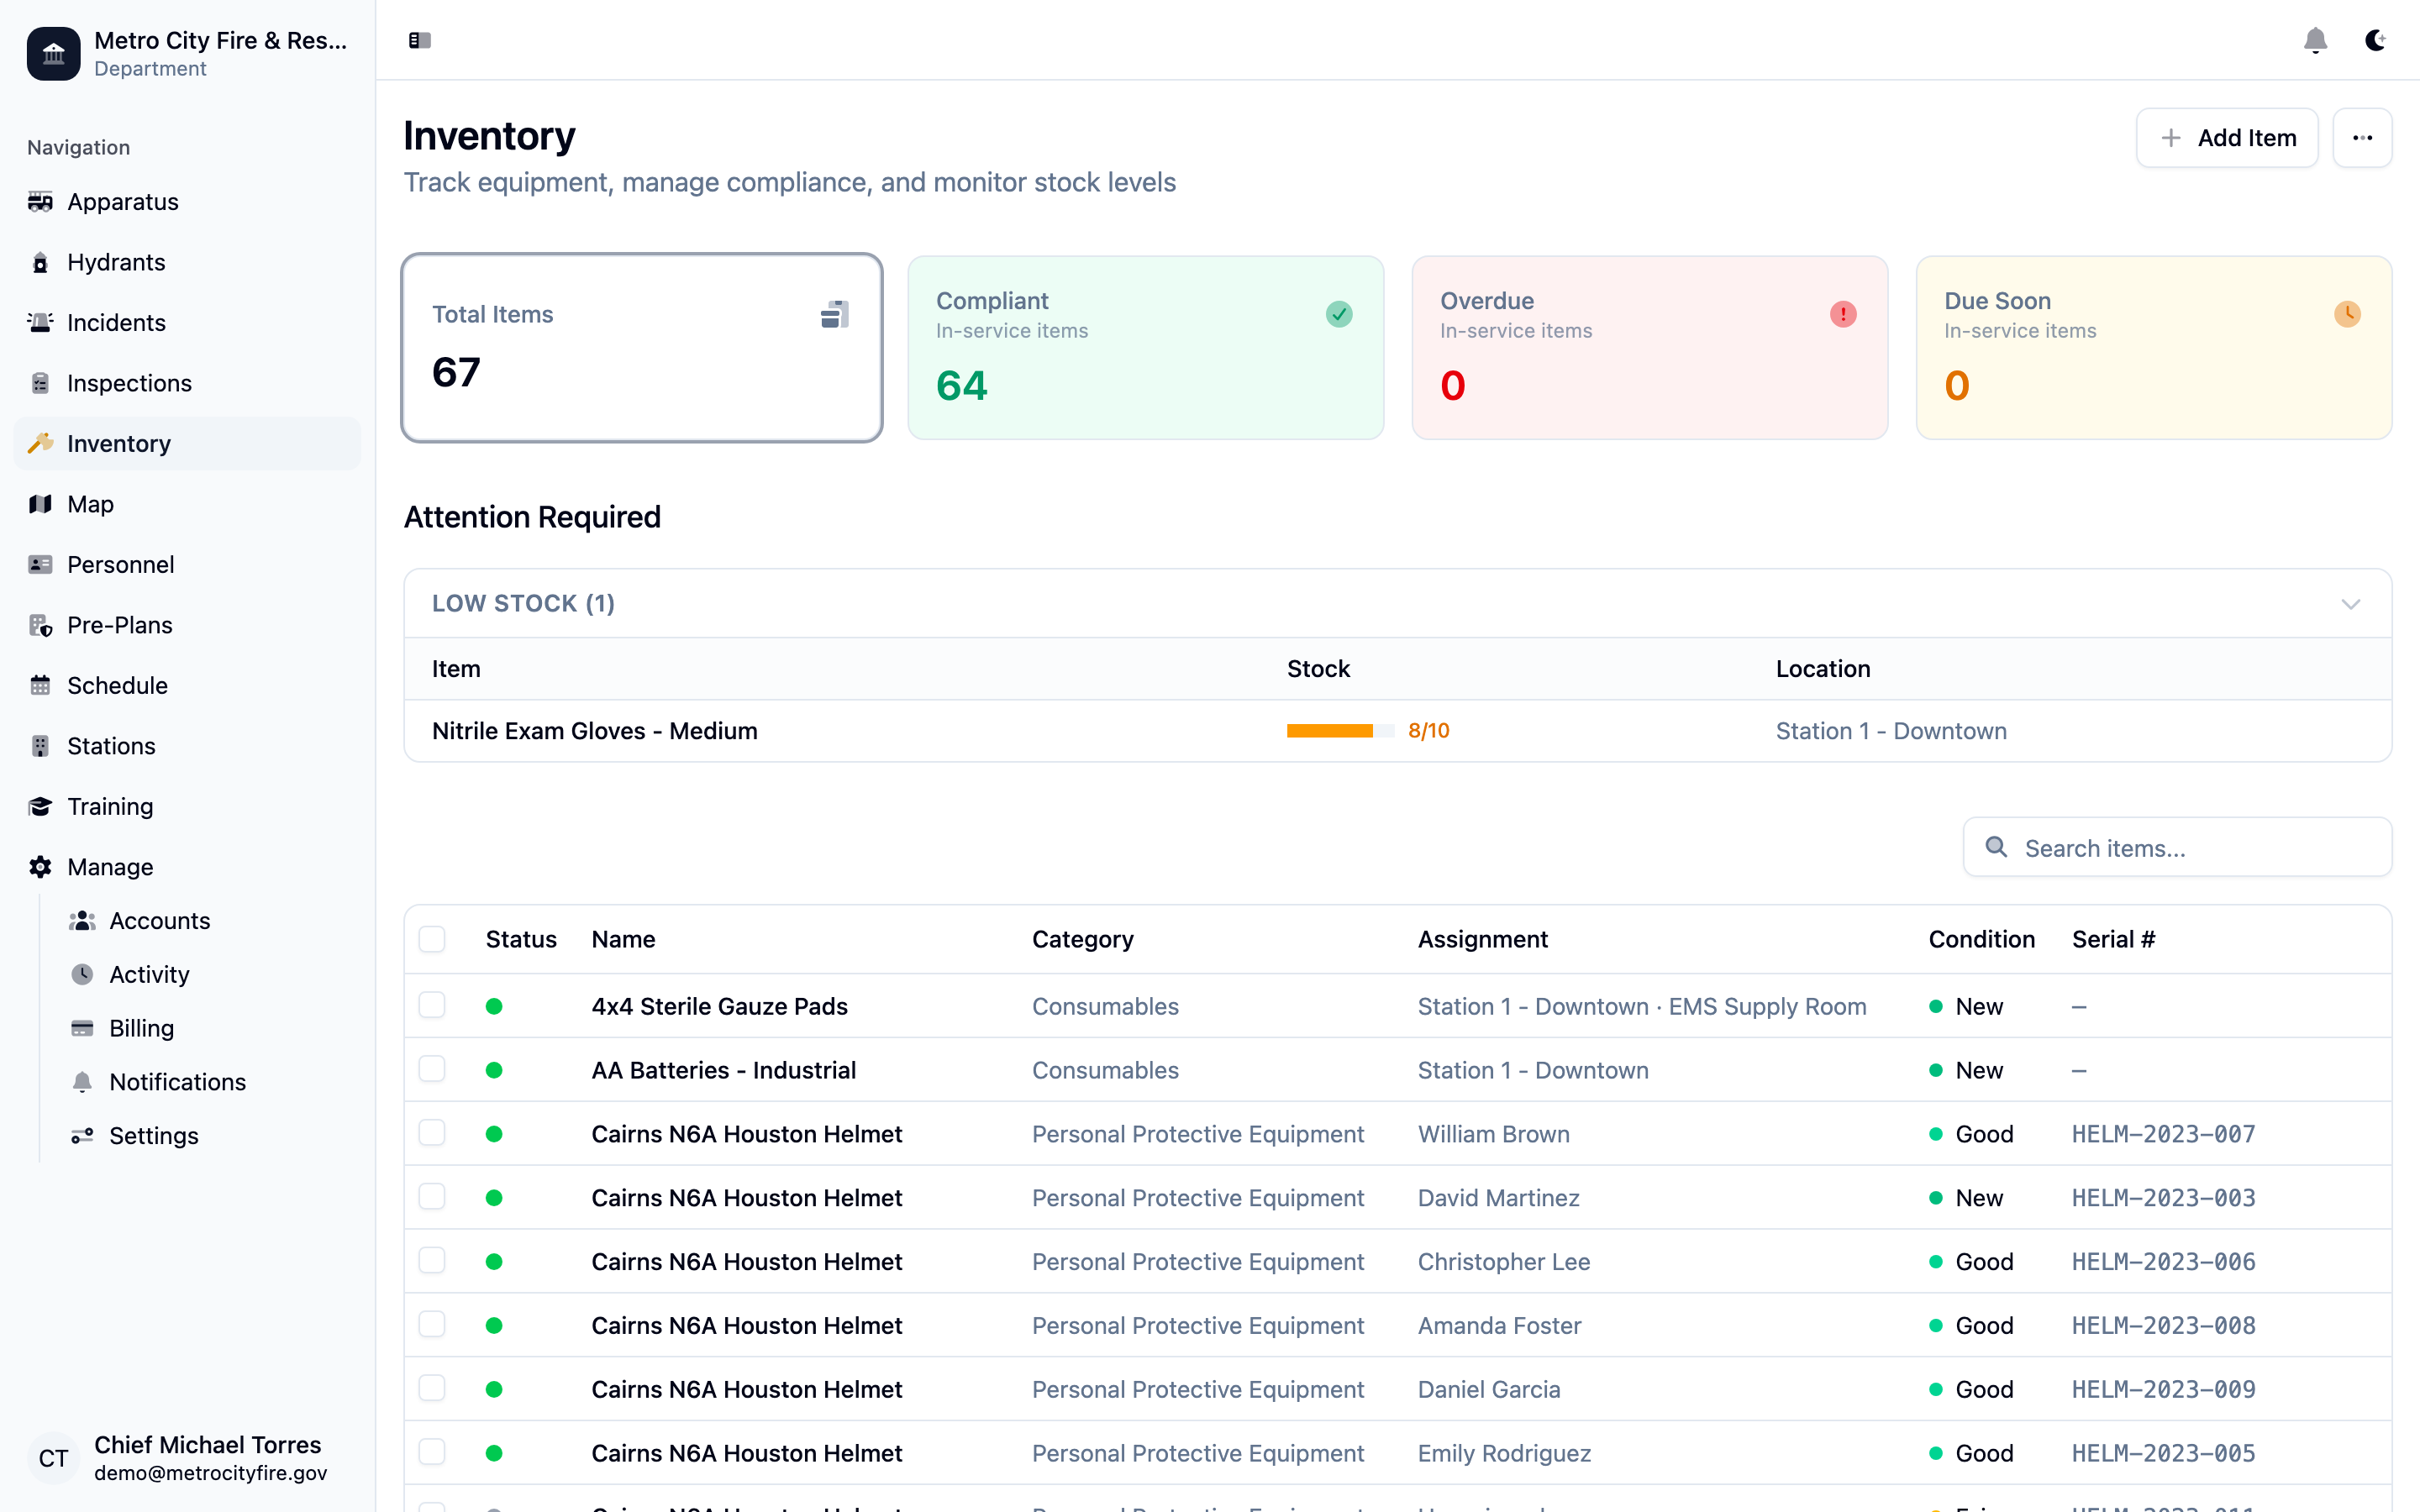Check the select-all checkbox in table header
The image size is (2420, 1512).
tap(432, 938)
